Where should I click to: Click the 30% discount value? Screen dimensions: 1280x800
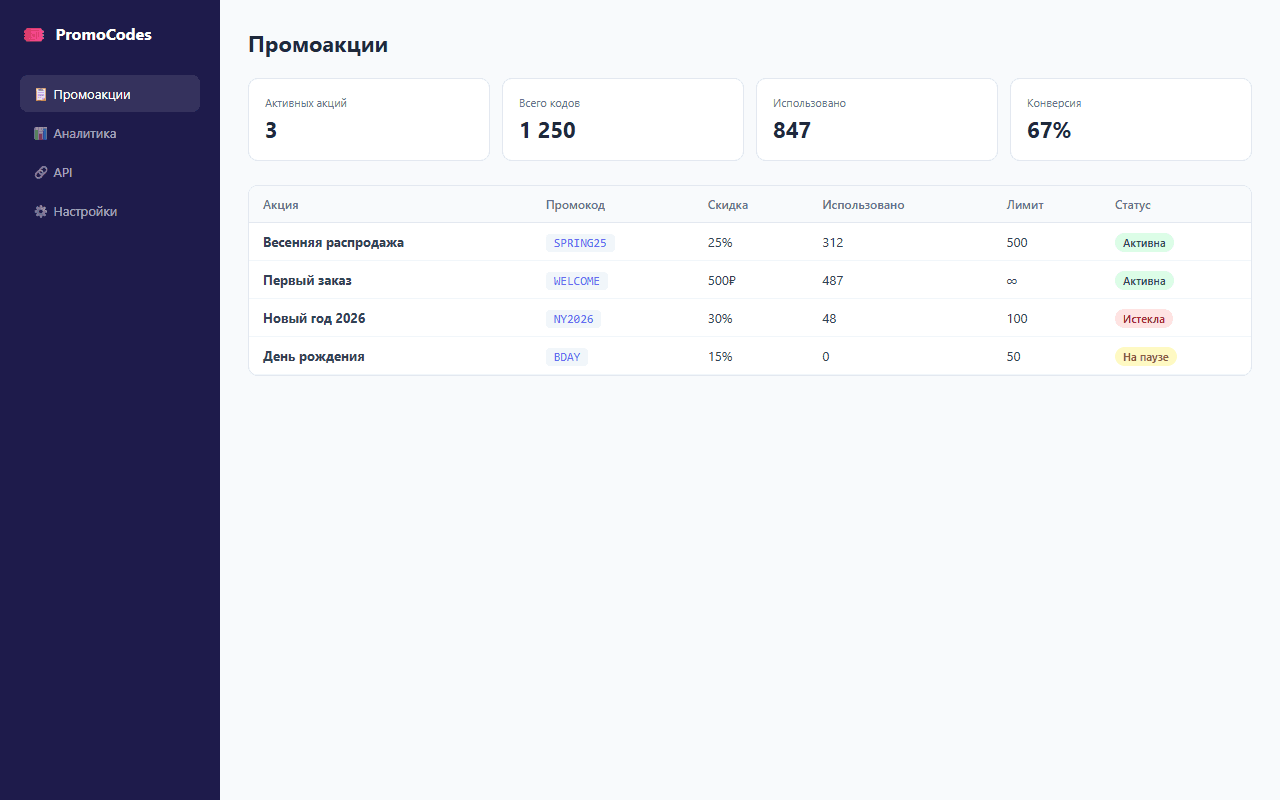pyautogui.click(x=720, y=318)
